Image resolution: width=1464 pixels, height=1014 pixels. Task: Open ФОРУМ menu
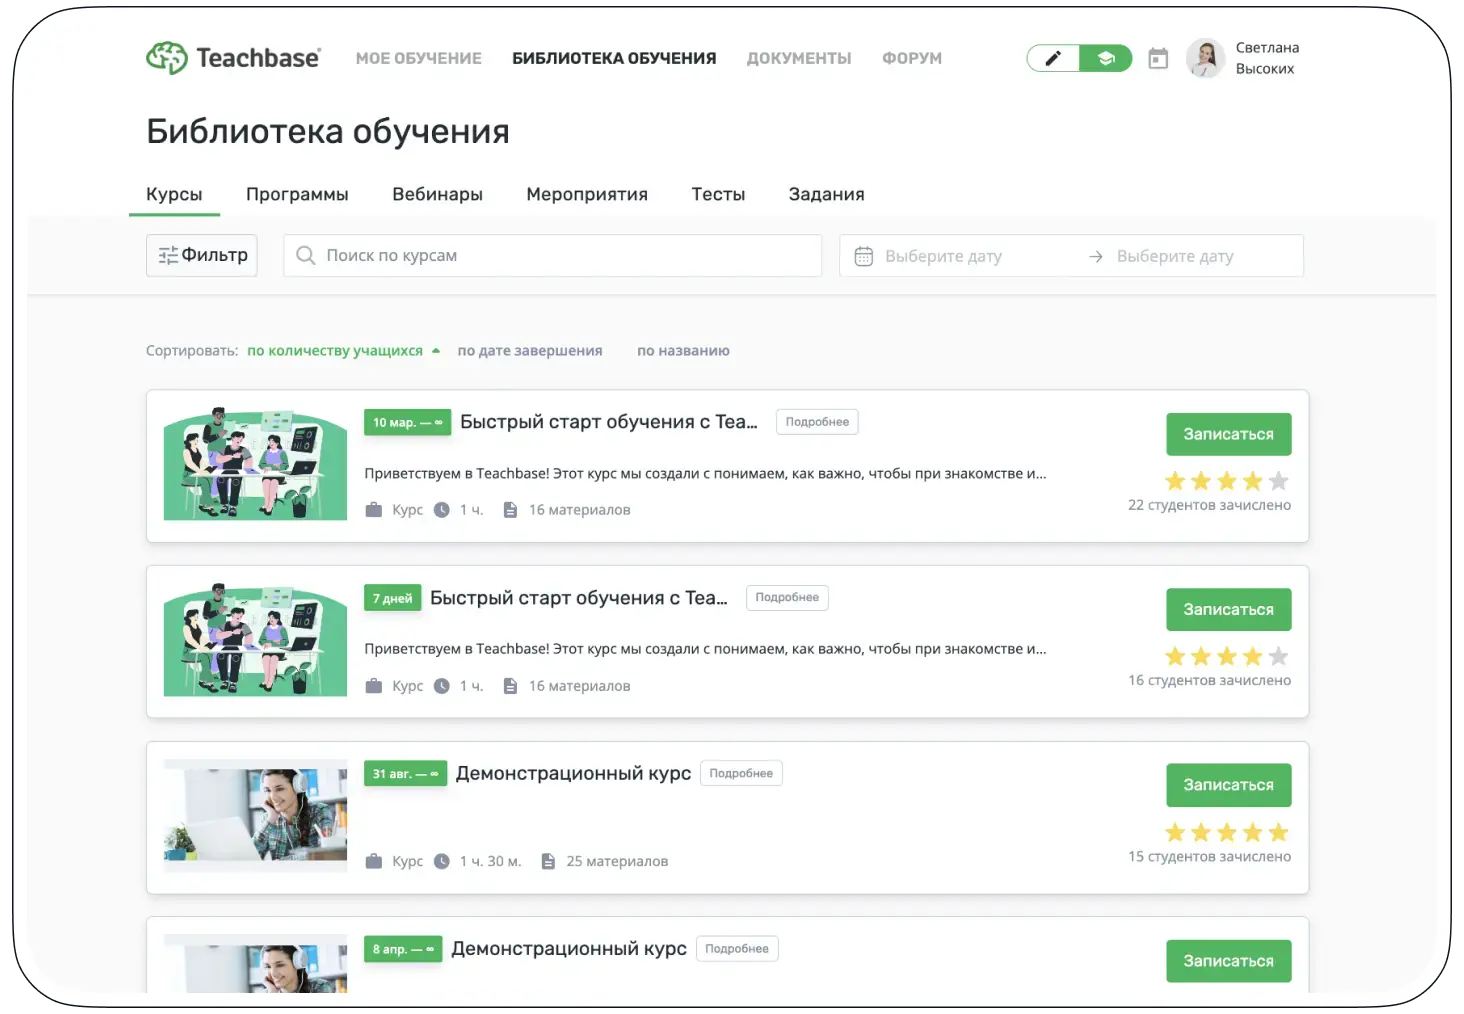(912, 58)
